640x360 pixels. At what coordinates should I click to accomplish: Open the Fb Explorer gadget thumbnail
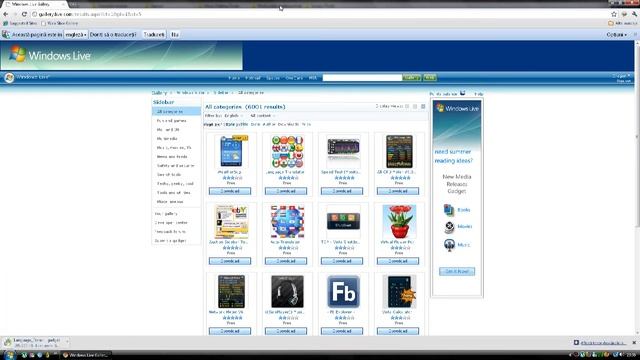pyautogui.click(x=343, y=291)
